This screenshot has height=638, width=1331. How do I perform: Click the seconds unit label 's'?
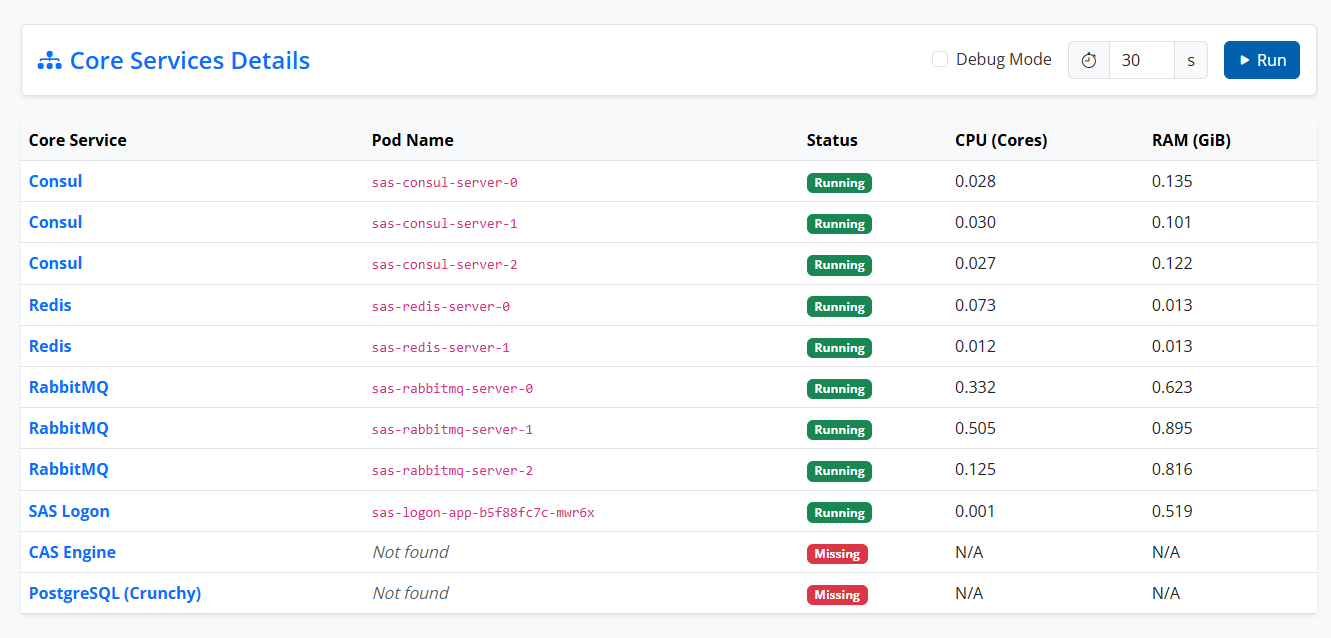[1191, 60]
